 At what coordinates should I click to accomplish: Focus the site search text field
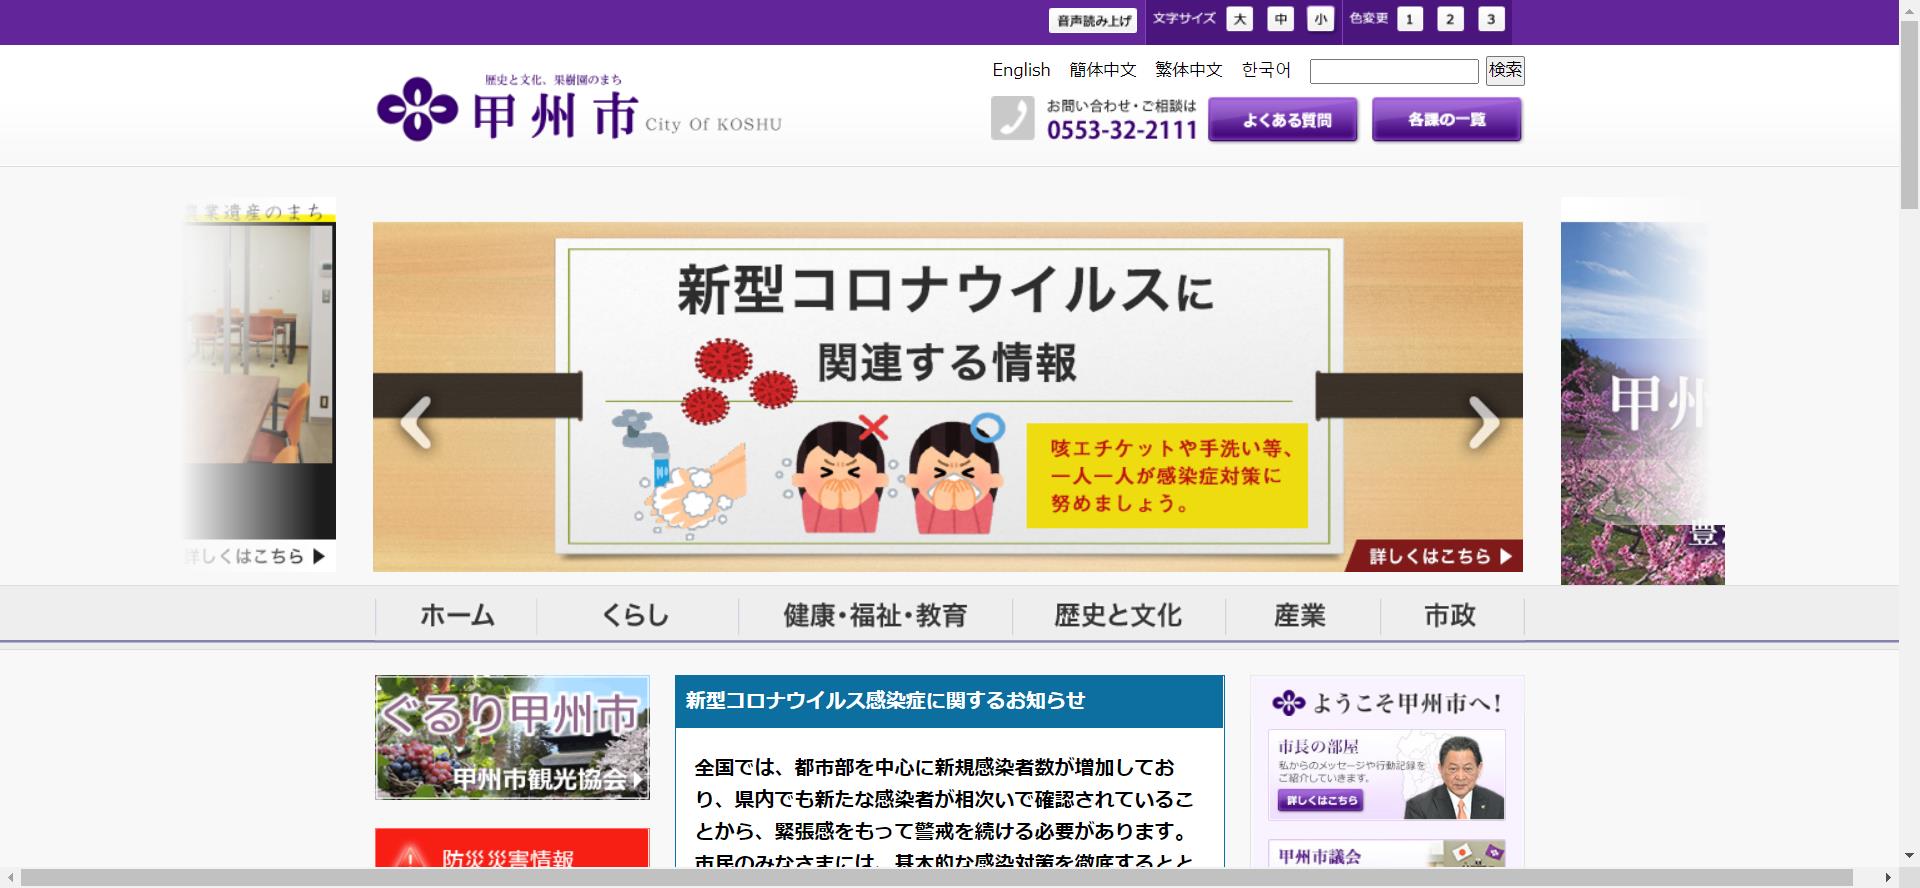tap(1394, 71)
